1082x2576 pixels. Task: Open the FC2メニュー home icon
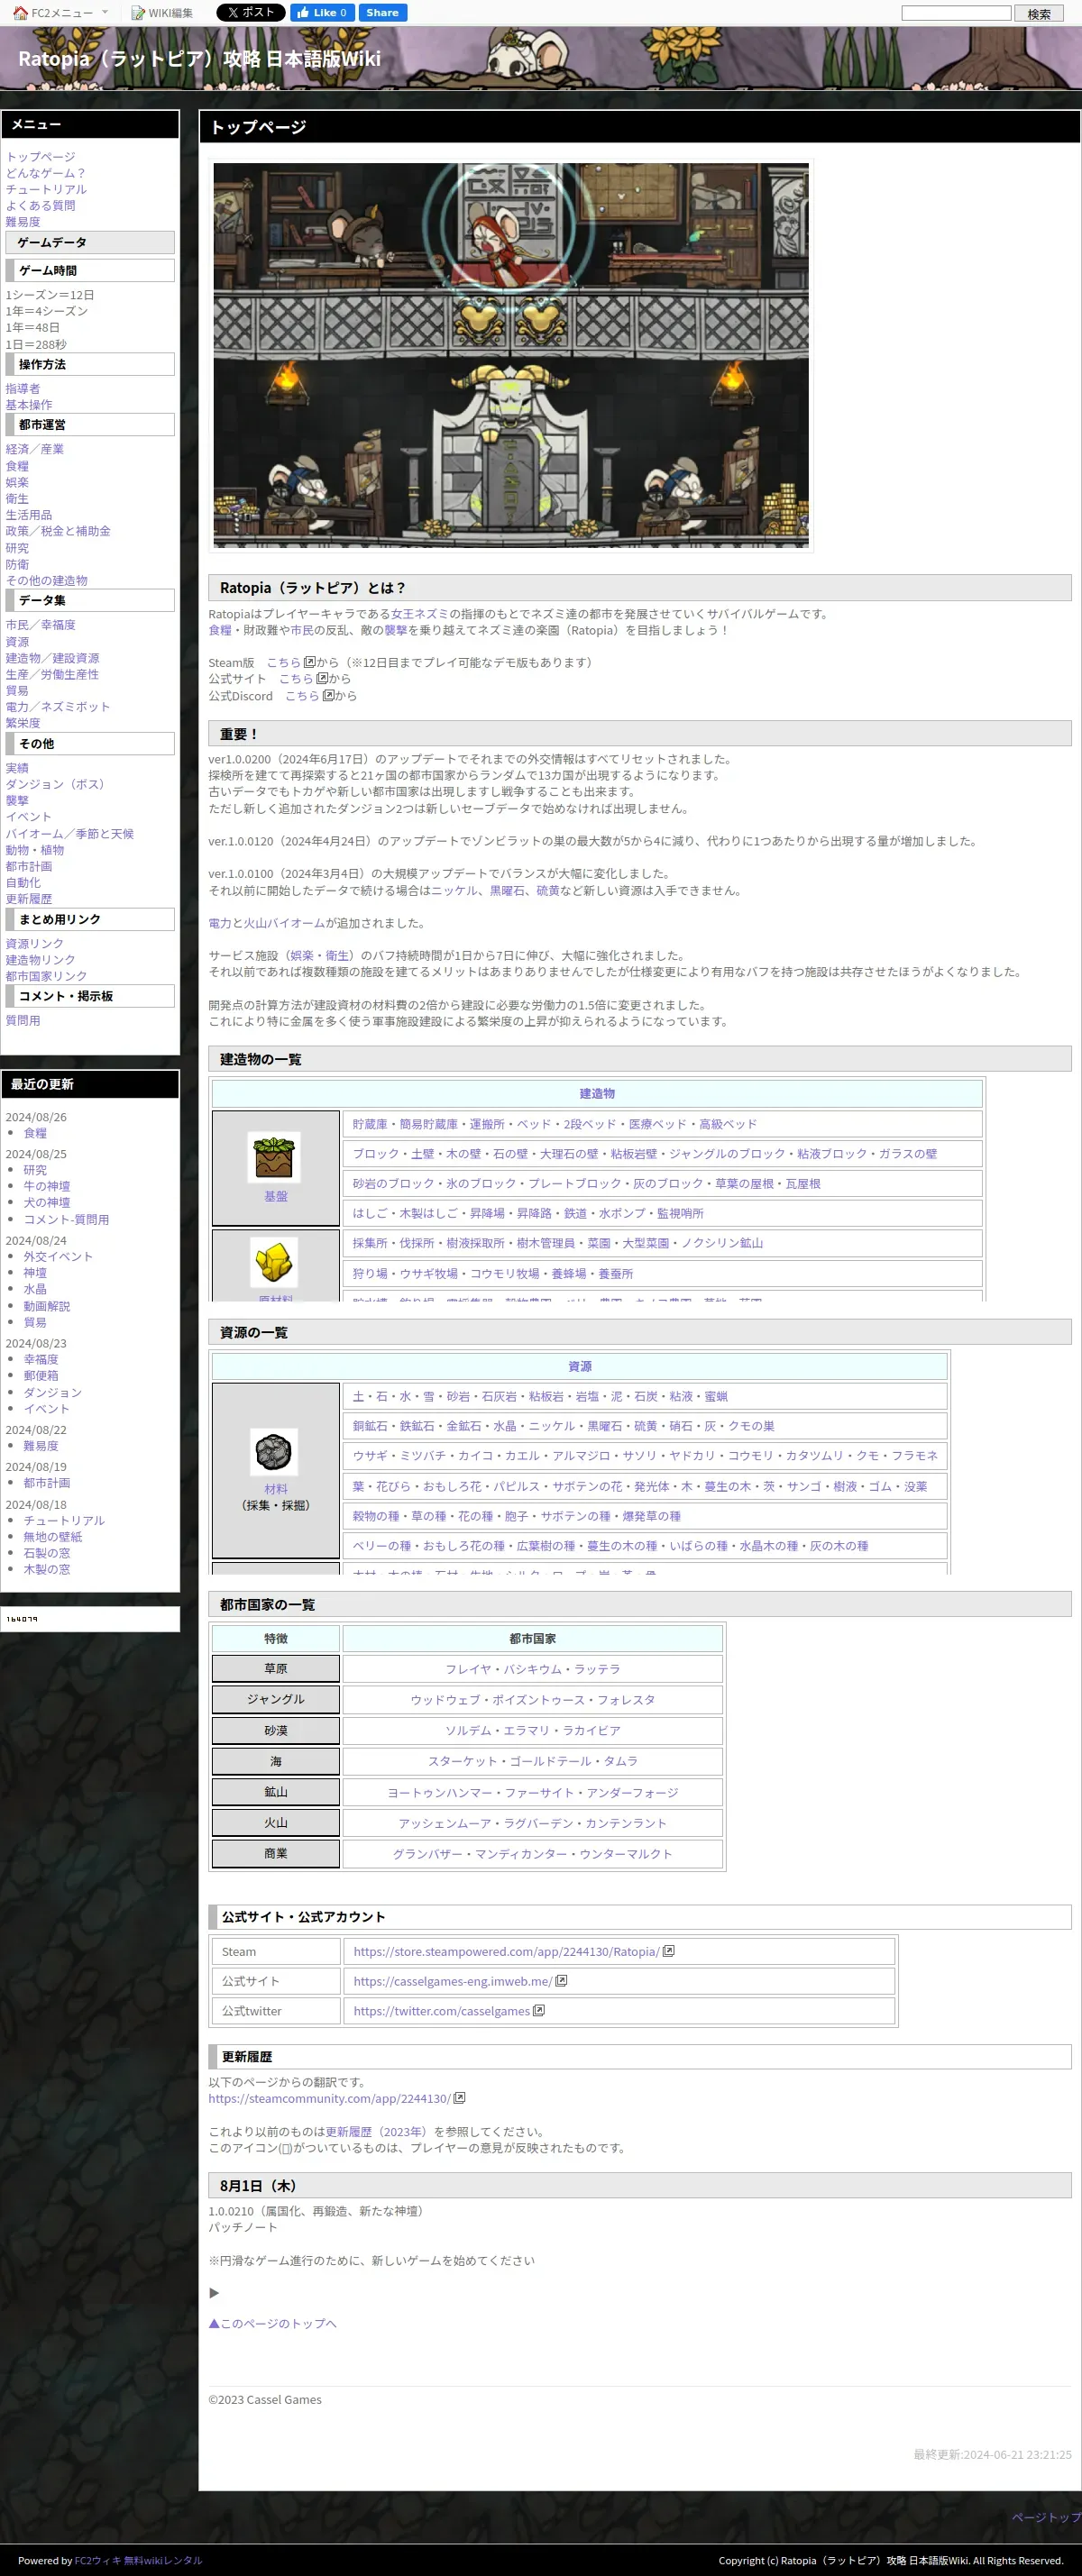(x=20, y=13)
